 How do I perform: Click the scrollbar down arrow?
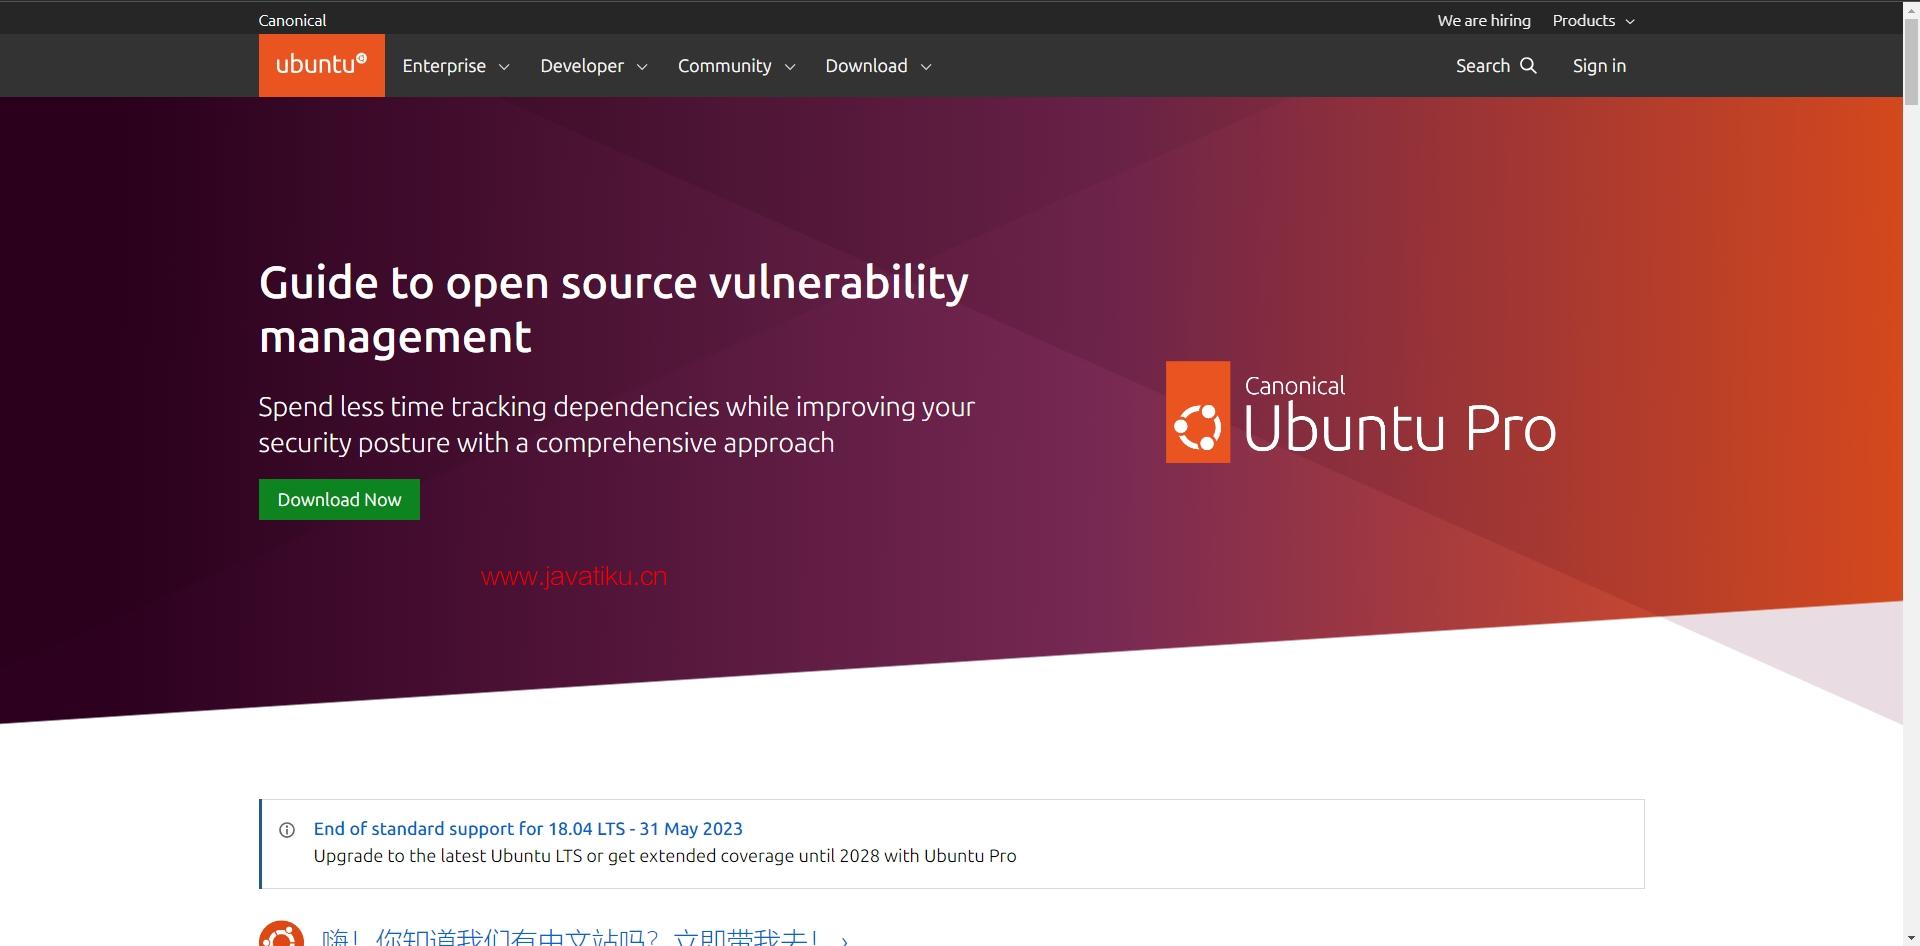1911,938
